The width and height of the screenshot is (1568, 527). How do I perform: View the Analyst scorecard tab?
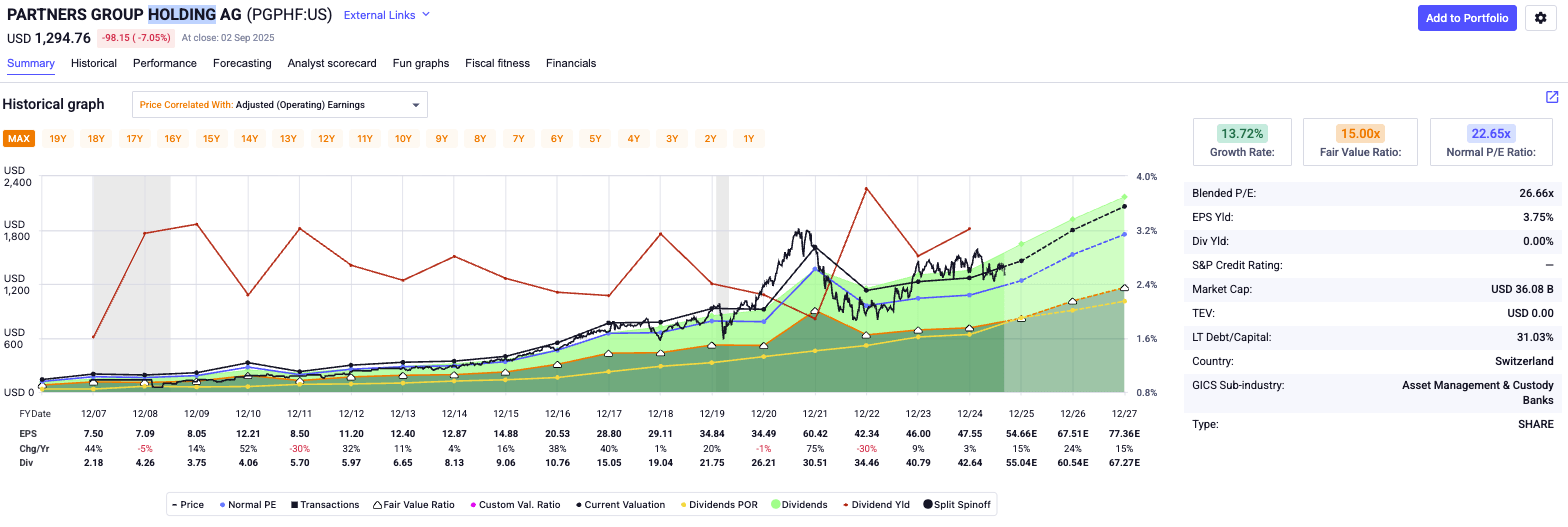tap(332, 63)
